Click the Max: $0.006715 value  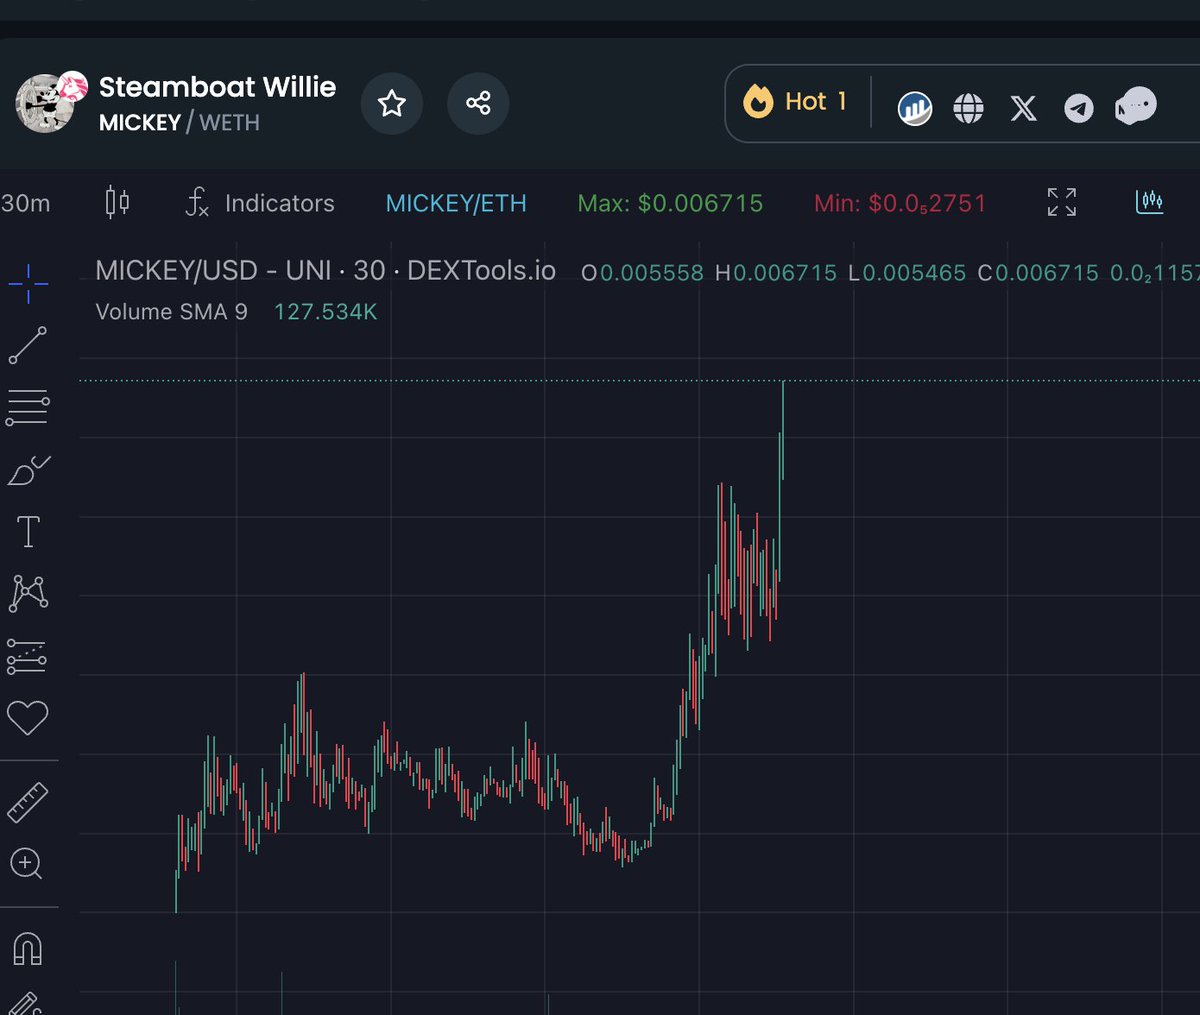click(x=670, y=203)
